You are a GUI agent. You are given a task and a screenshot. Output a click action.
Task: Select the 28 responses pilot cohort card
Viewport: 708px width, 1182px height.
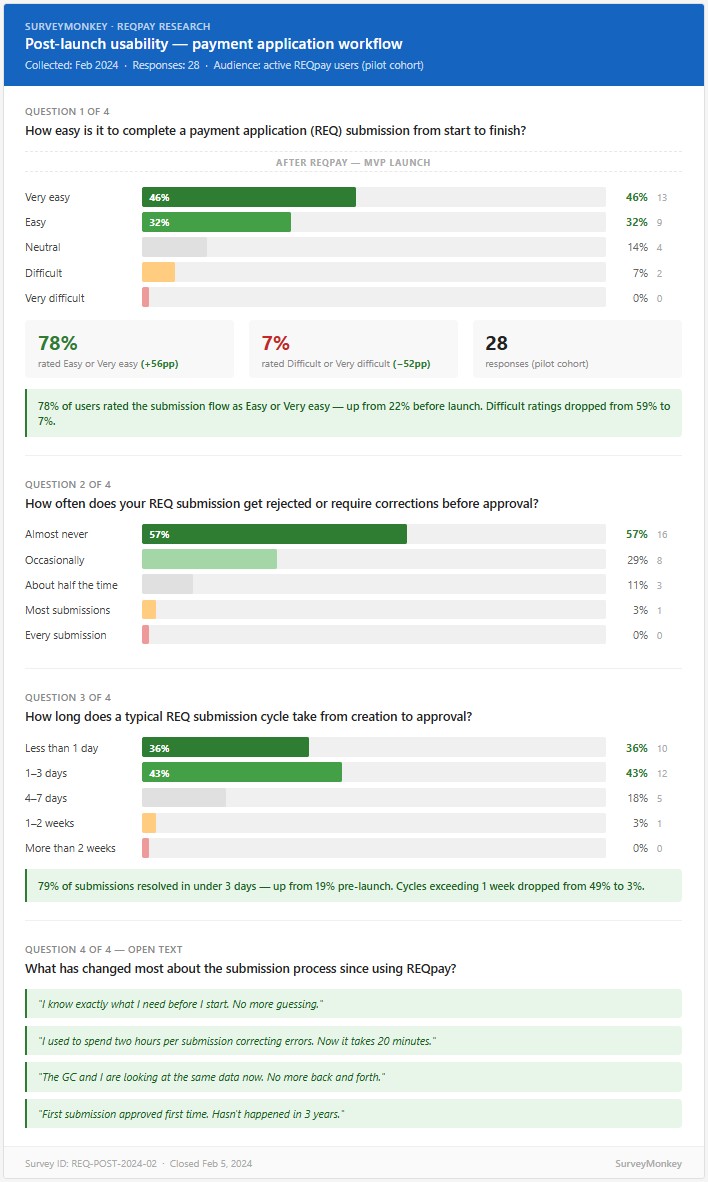point(577,349)
